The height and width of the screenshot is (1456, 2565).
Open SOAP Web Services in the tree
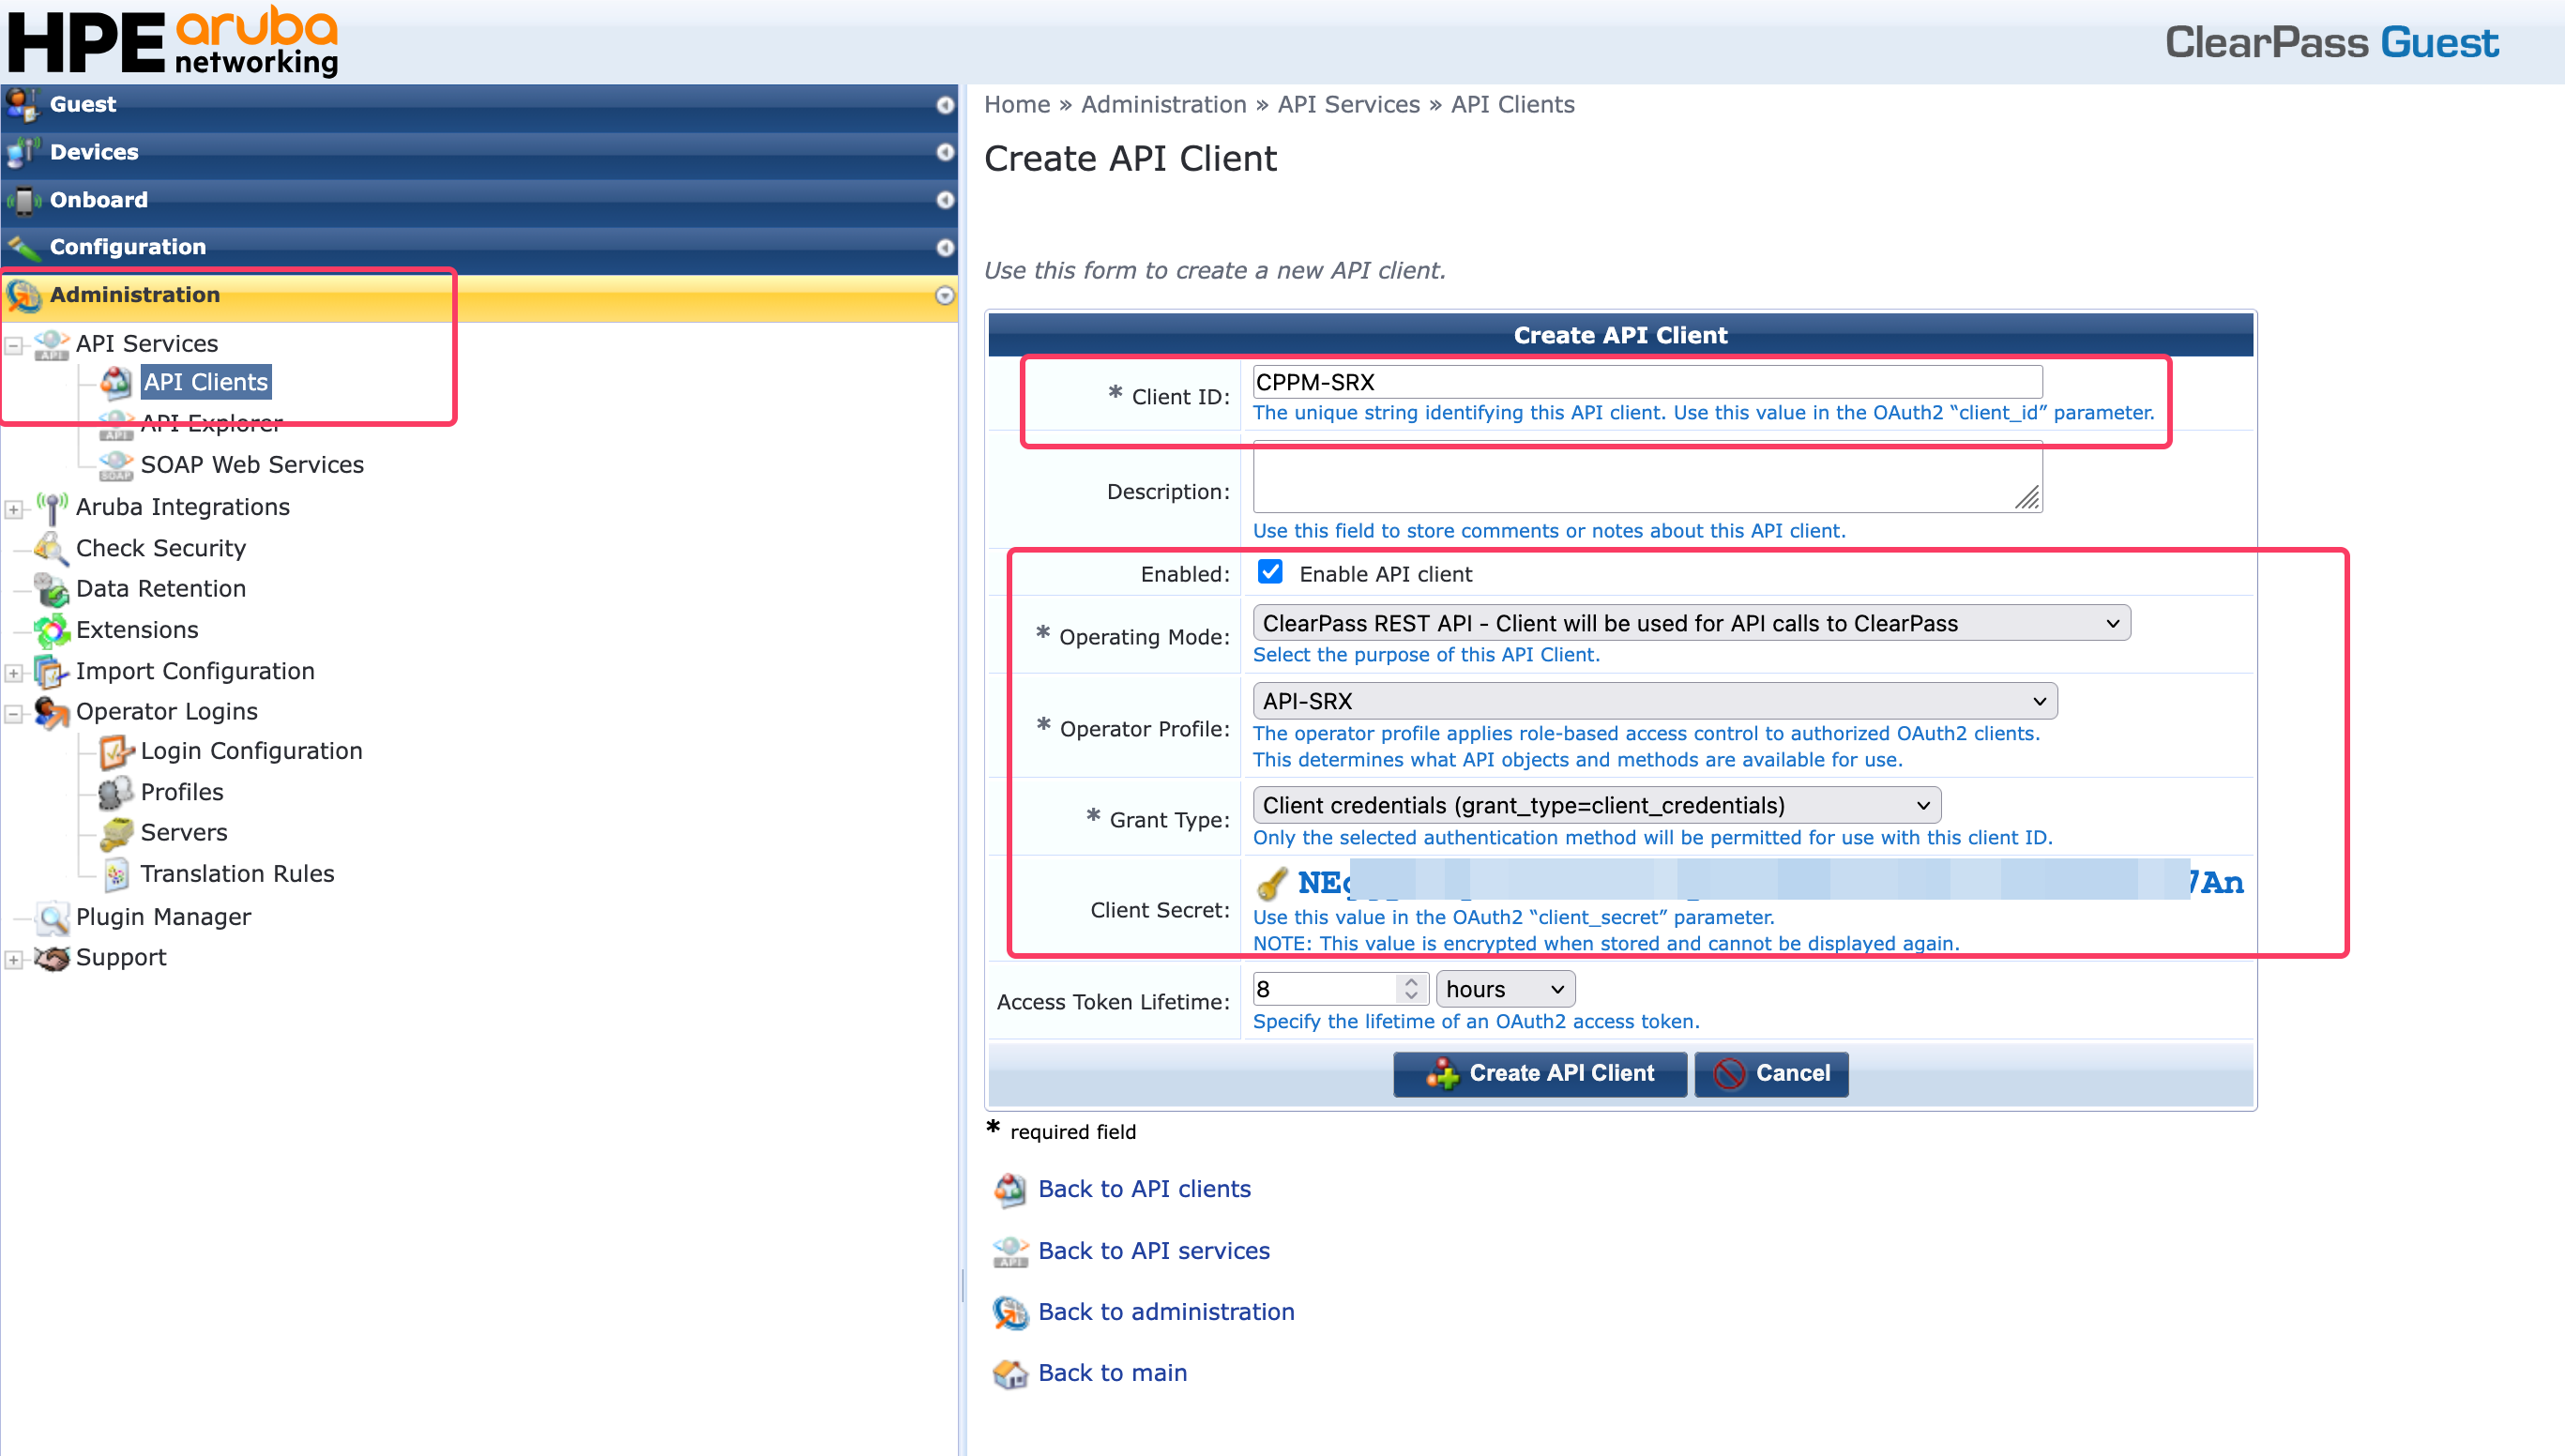point(252,465)
